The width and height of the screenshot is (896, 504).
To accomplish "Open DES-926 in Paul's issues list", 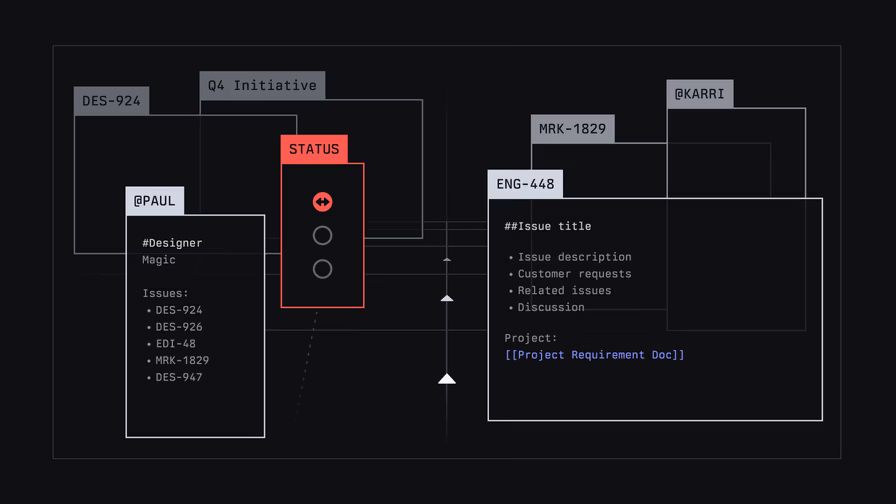I will (178, 327).
